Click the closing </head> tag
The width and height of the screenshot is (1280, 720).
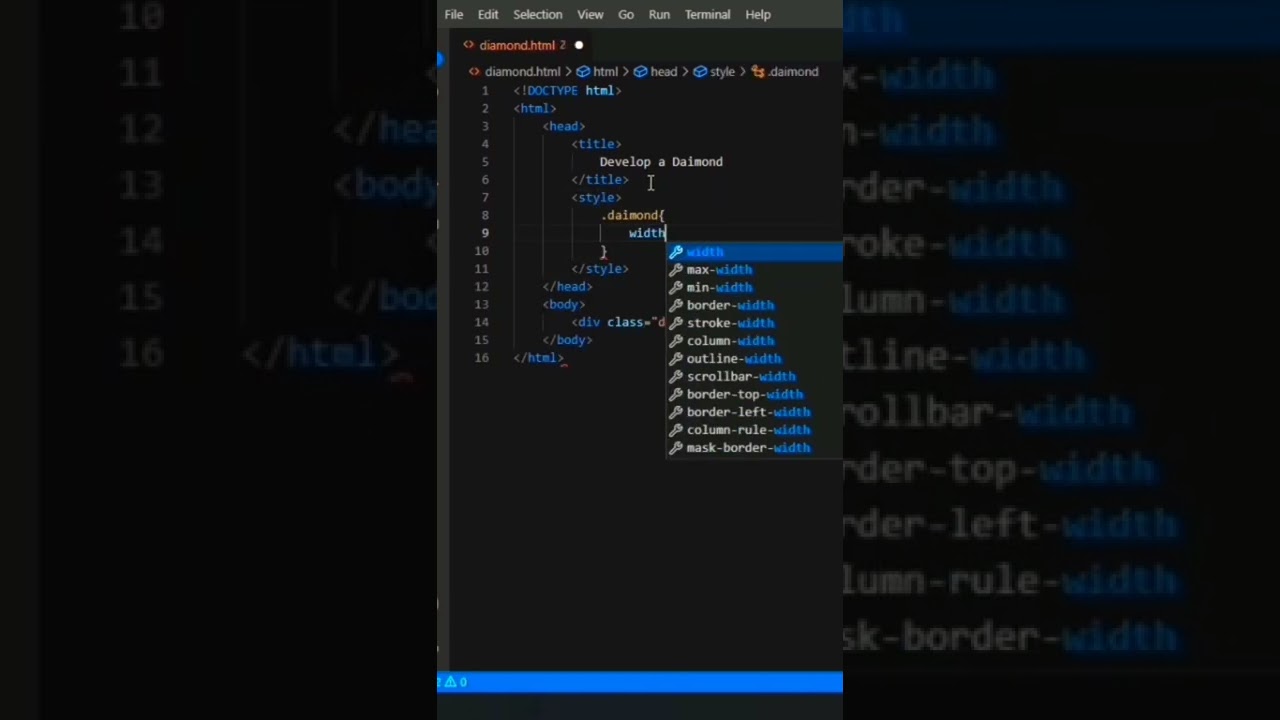click(x=567, y=287)
